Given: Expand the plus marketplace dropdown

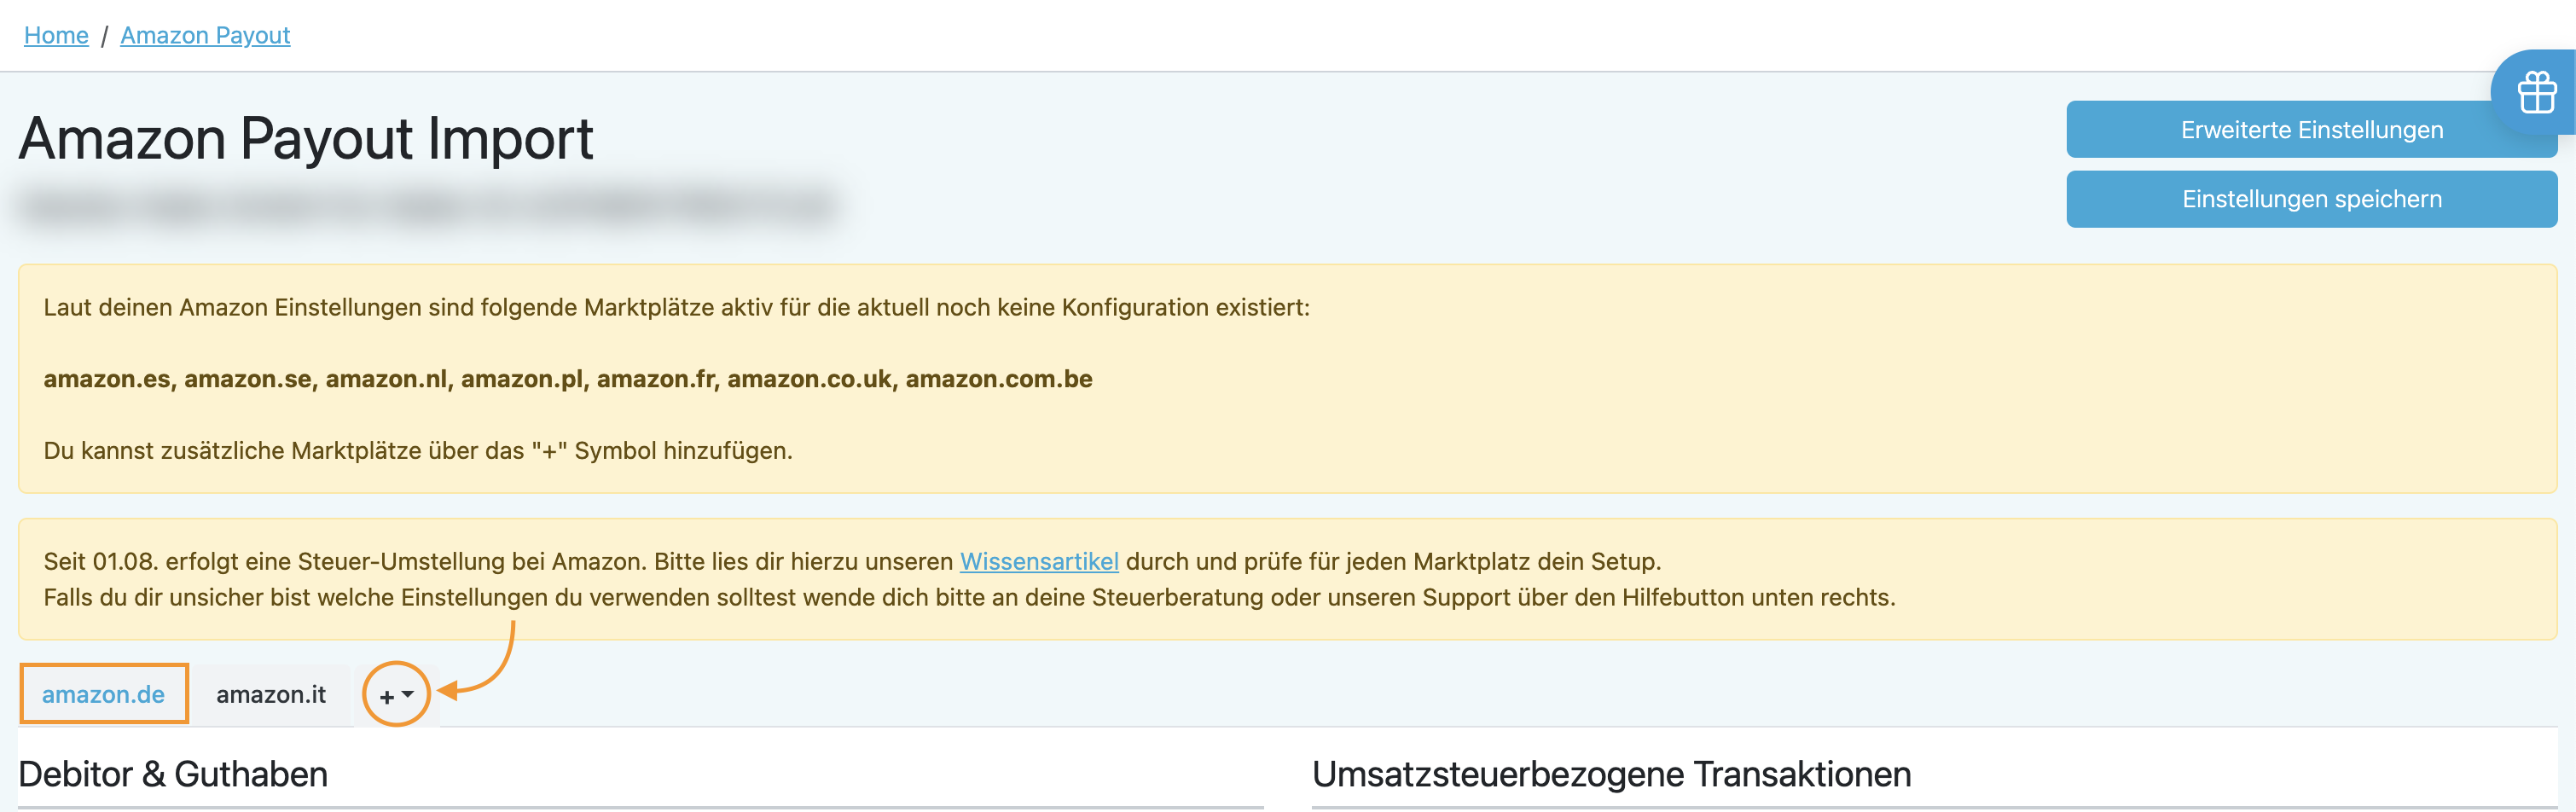Looking at the screenshot, I should point(396,695).
